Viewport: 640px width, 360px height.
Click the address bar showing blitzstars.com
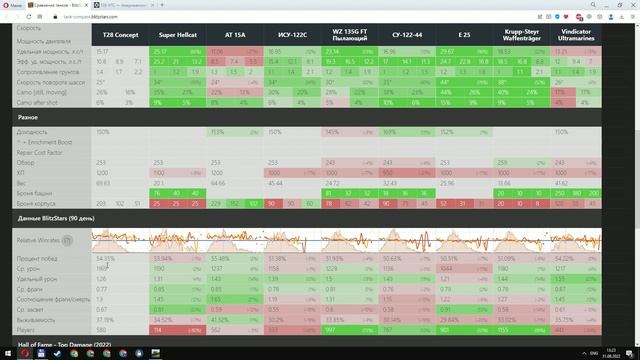[x=91, y=17]
